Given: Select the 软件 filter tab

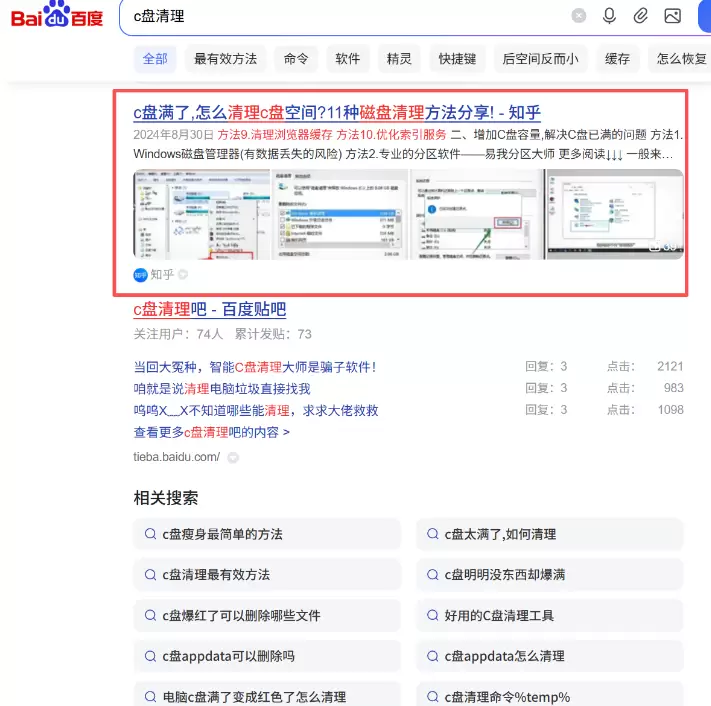Looking at the screenshot, I should click(348, 59).
